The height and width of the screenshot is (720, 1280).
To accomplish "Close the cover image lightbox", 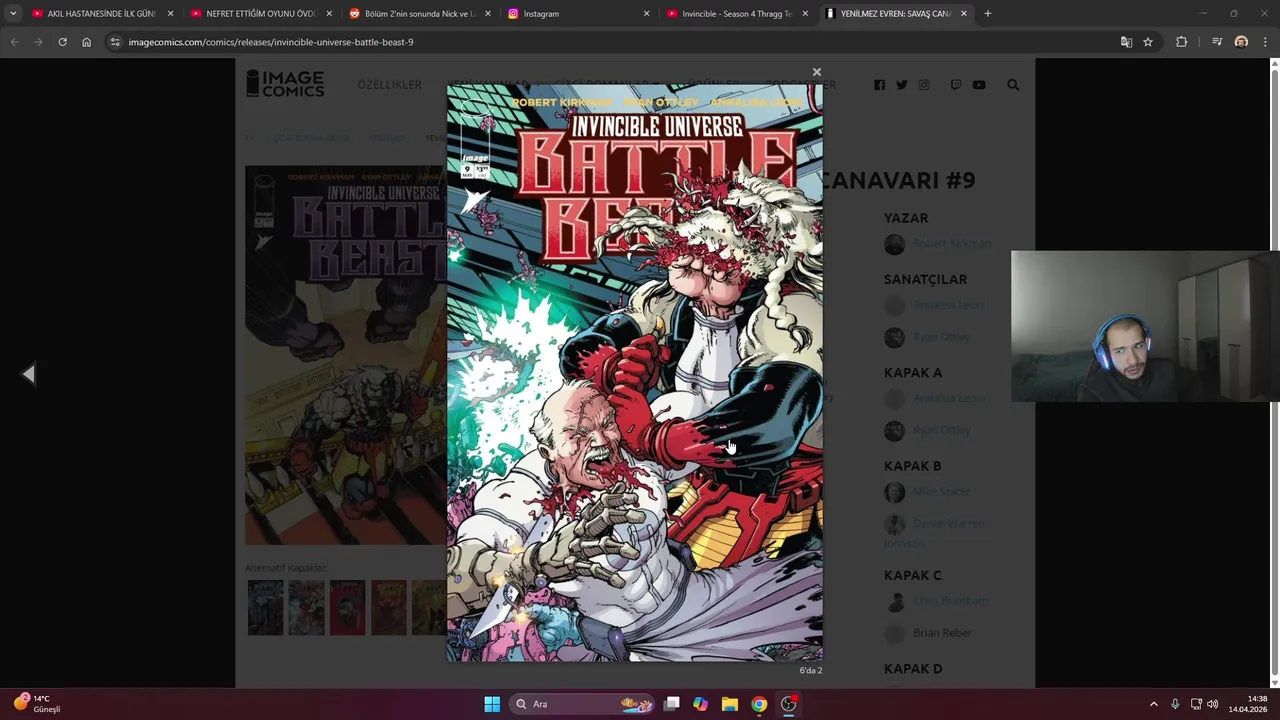I will tap(817, 72).
